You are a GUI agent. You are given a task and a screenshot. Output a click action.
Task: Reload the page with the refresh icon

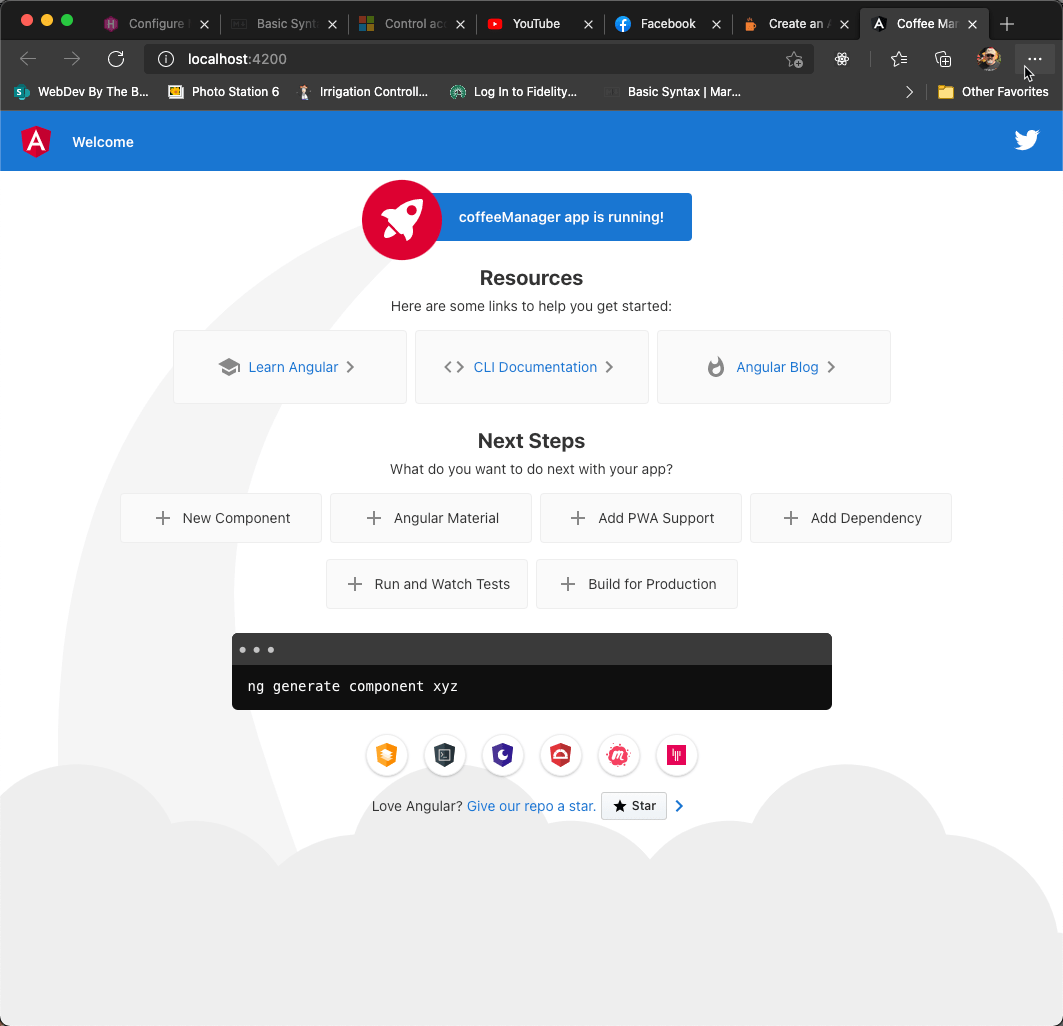click(116, 59)
